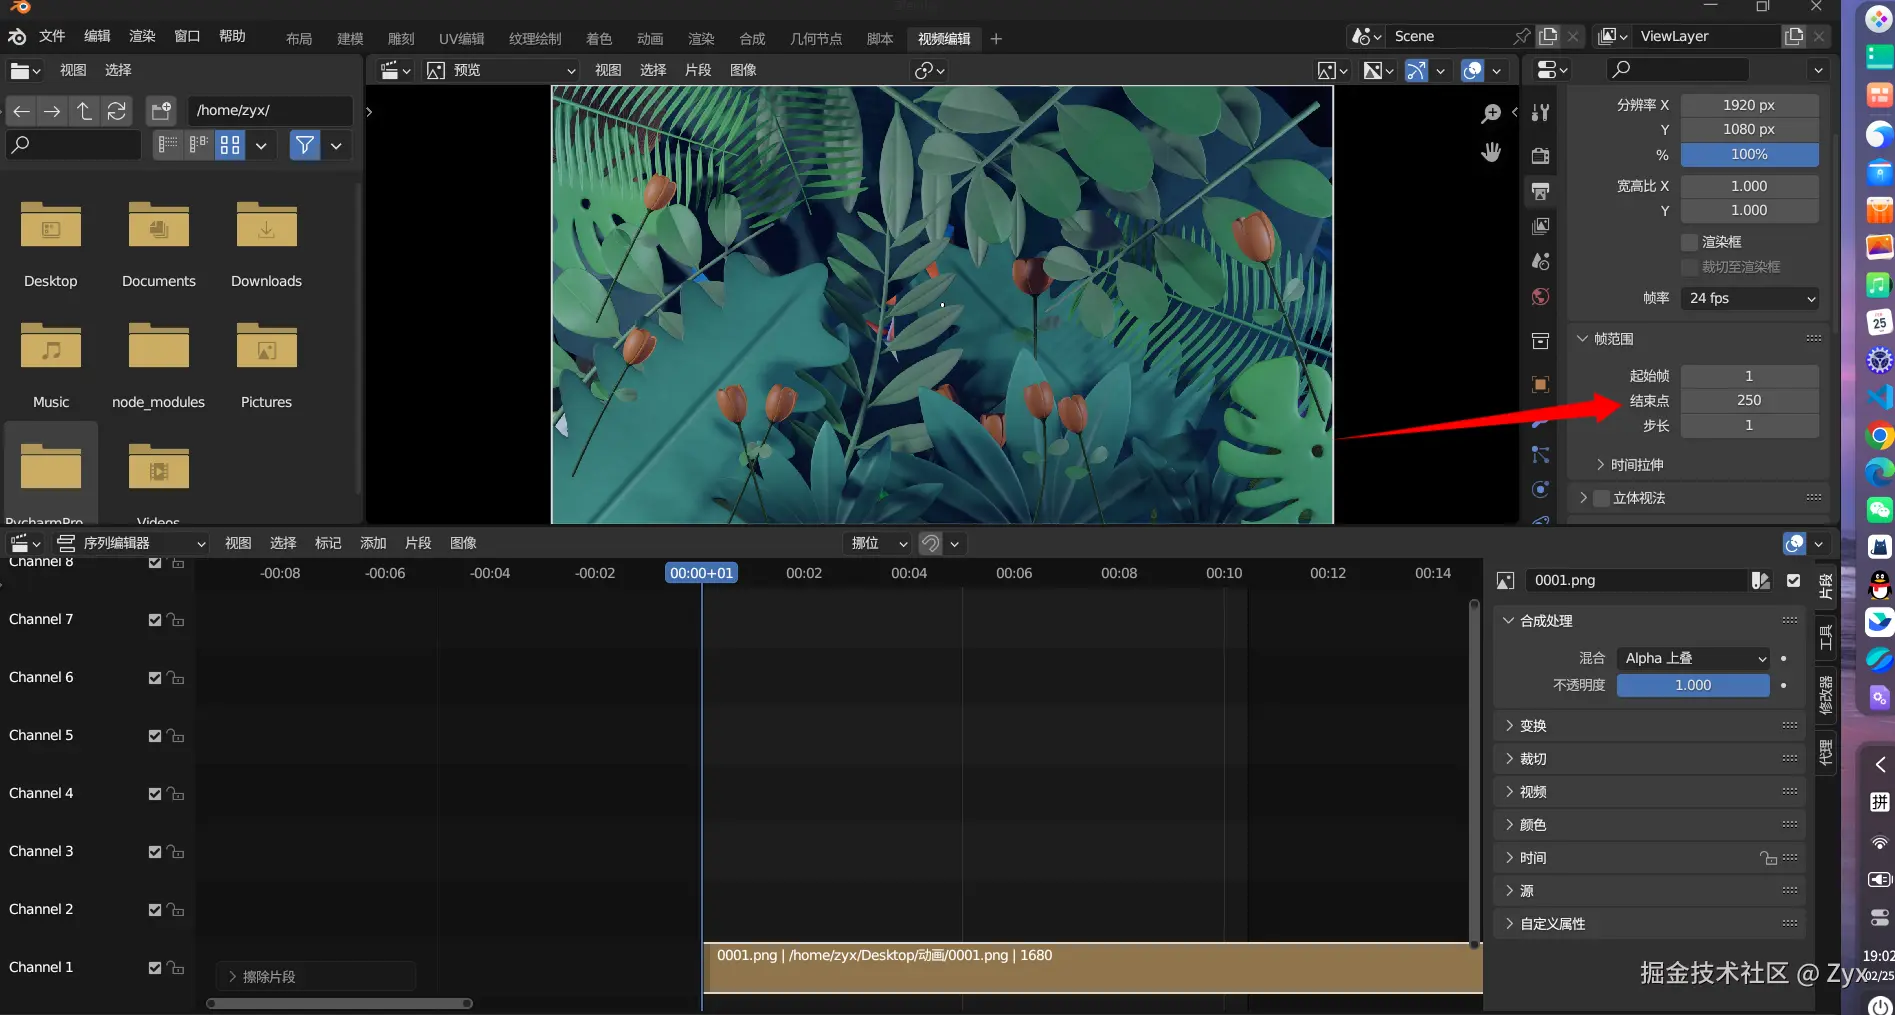Open the 24 fps frame rate dropdown
Screen dimensions: 1895x1015
(x=1750, y=298)
